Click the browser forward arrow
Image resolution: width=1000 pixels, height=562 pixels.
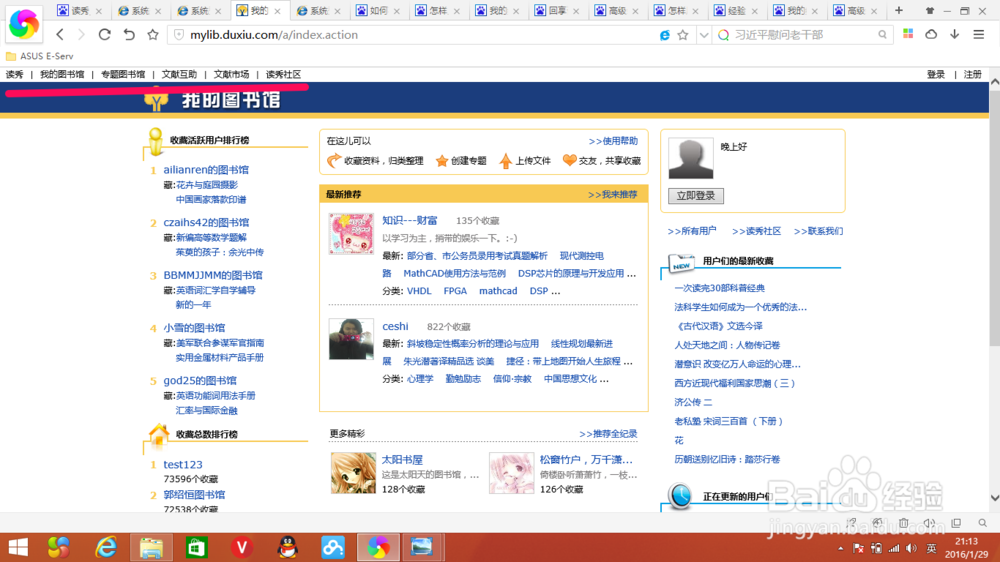81,34
